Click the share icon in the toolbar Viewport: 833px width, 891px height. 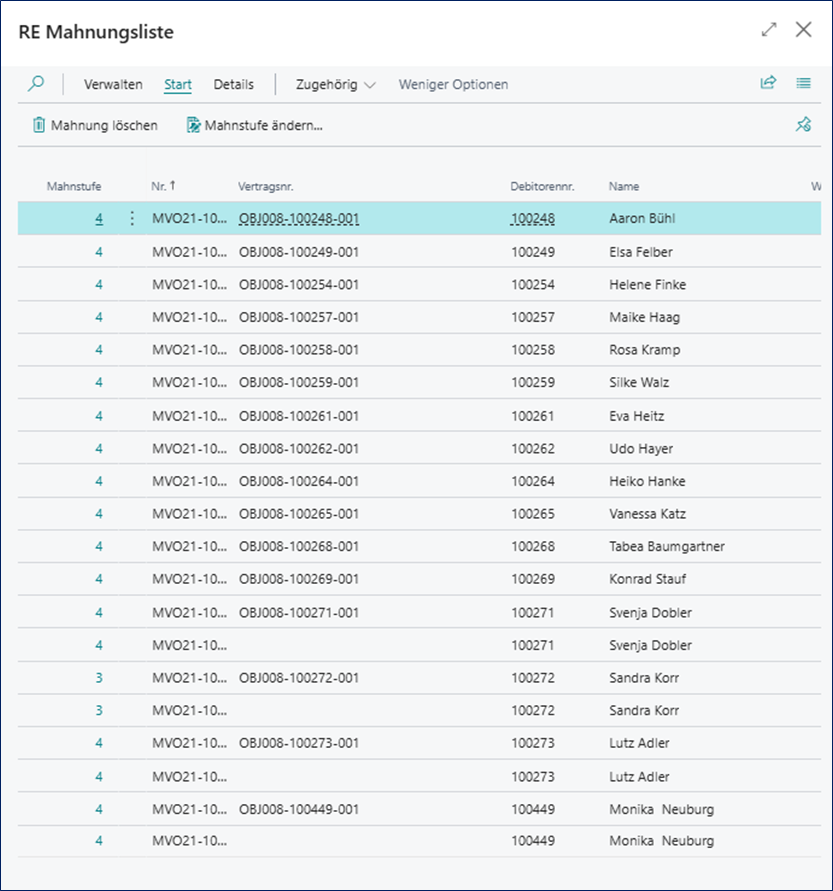(x=768, y=84)
